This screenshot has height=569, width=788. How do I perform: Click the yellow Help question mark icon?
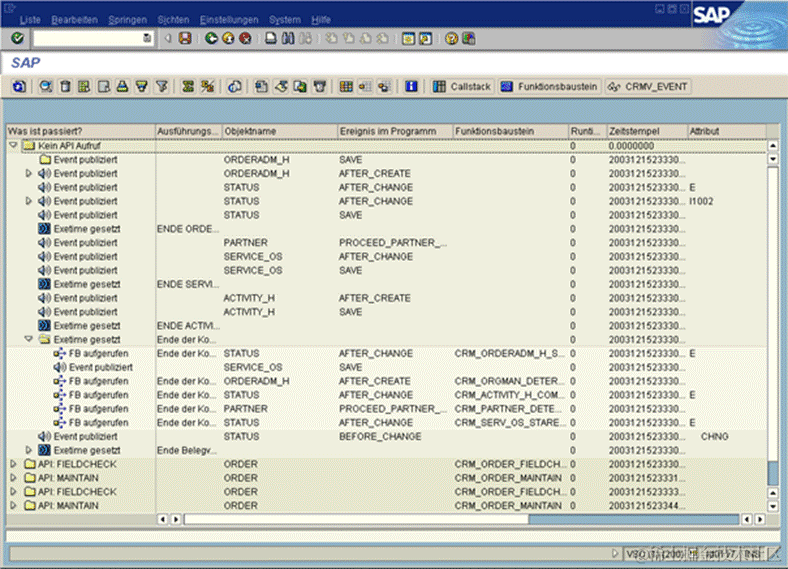click(x=451, y=38)
